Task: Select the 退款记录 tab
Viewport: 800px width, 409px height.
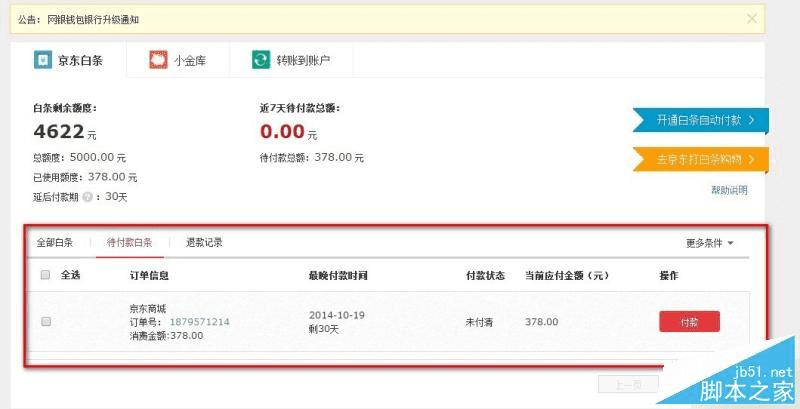Action: [204, 243]
